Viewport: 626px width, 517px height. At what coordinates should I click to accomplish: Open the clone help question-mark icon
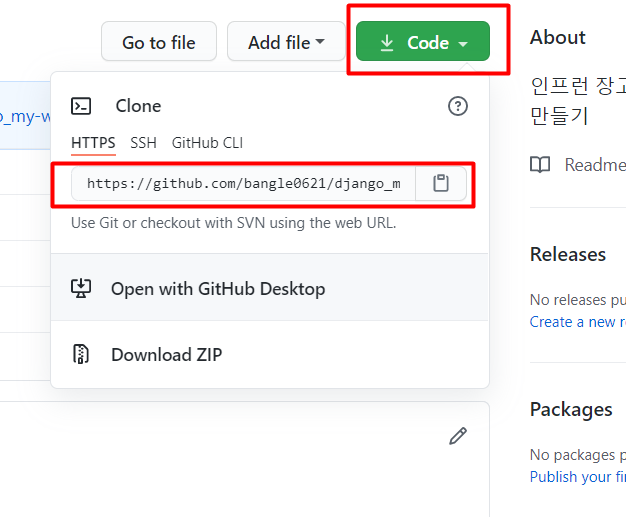458,106
